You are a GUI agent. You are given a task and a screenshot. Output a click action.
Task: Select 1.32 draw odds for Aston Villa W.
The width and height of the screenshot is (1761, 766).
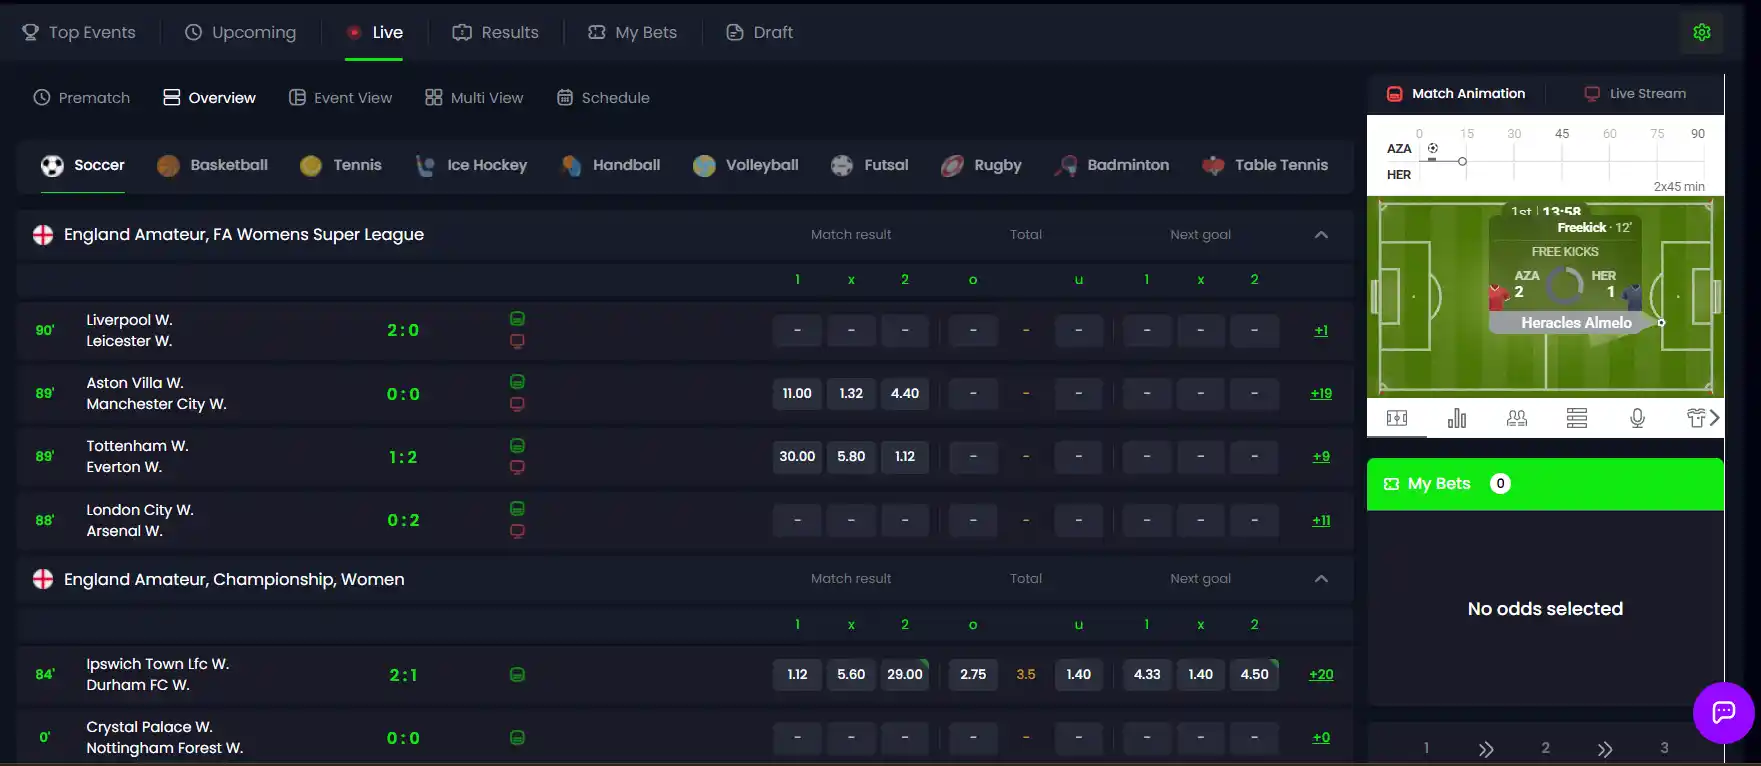851,394
